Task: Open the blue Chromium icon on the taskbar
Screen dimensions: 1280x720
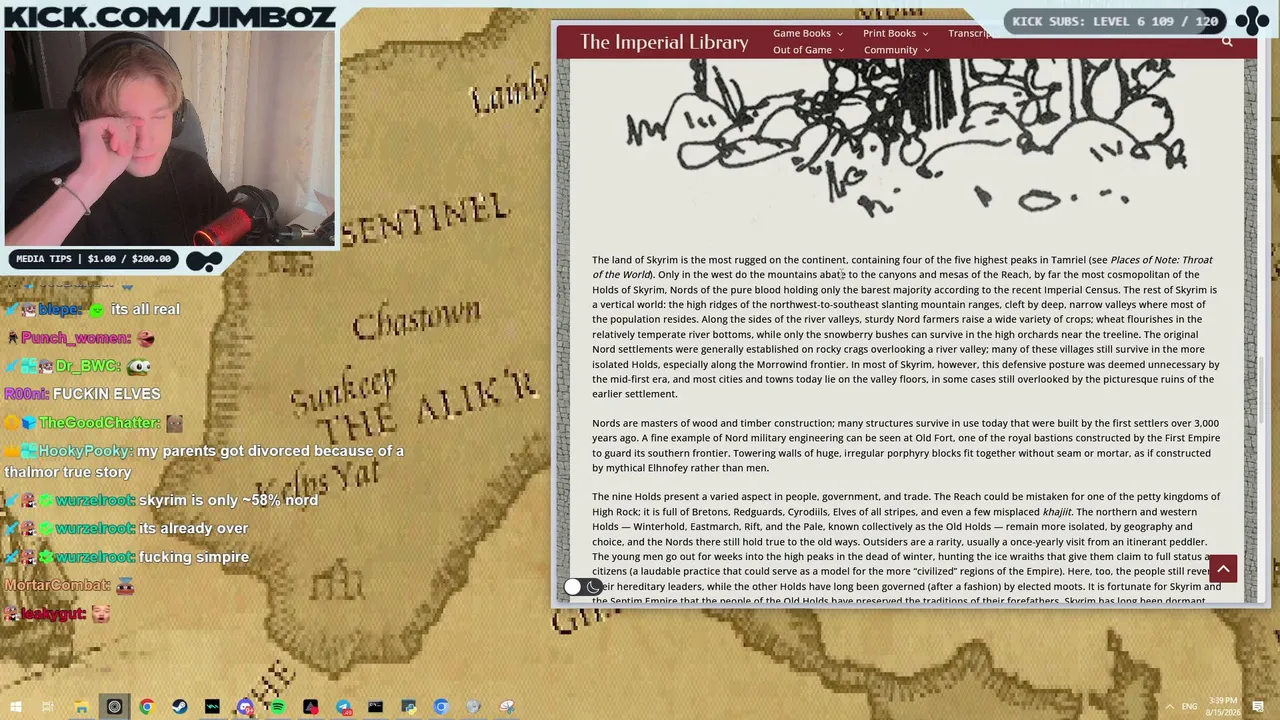Action: point(441,707)
